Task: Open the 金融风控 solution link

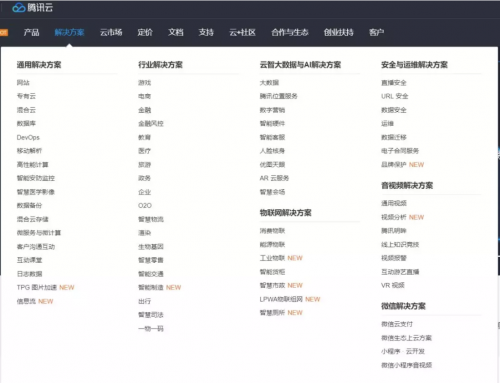Action: [x=151, y=124]
